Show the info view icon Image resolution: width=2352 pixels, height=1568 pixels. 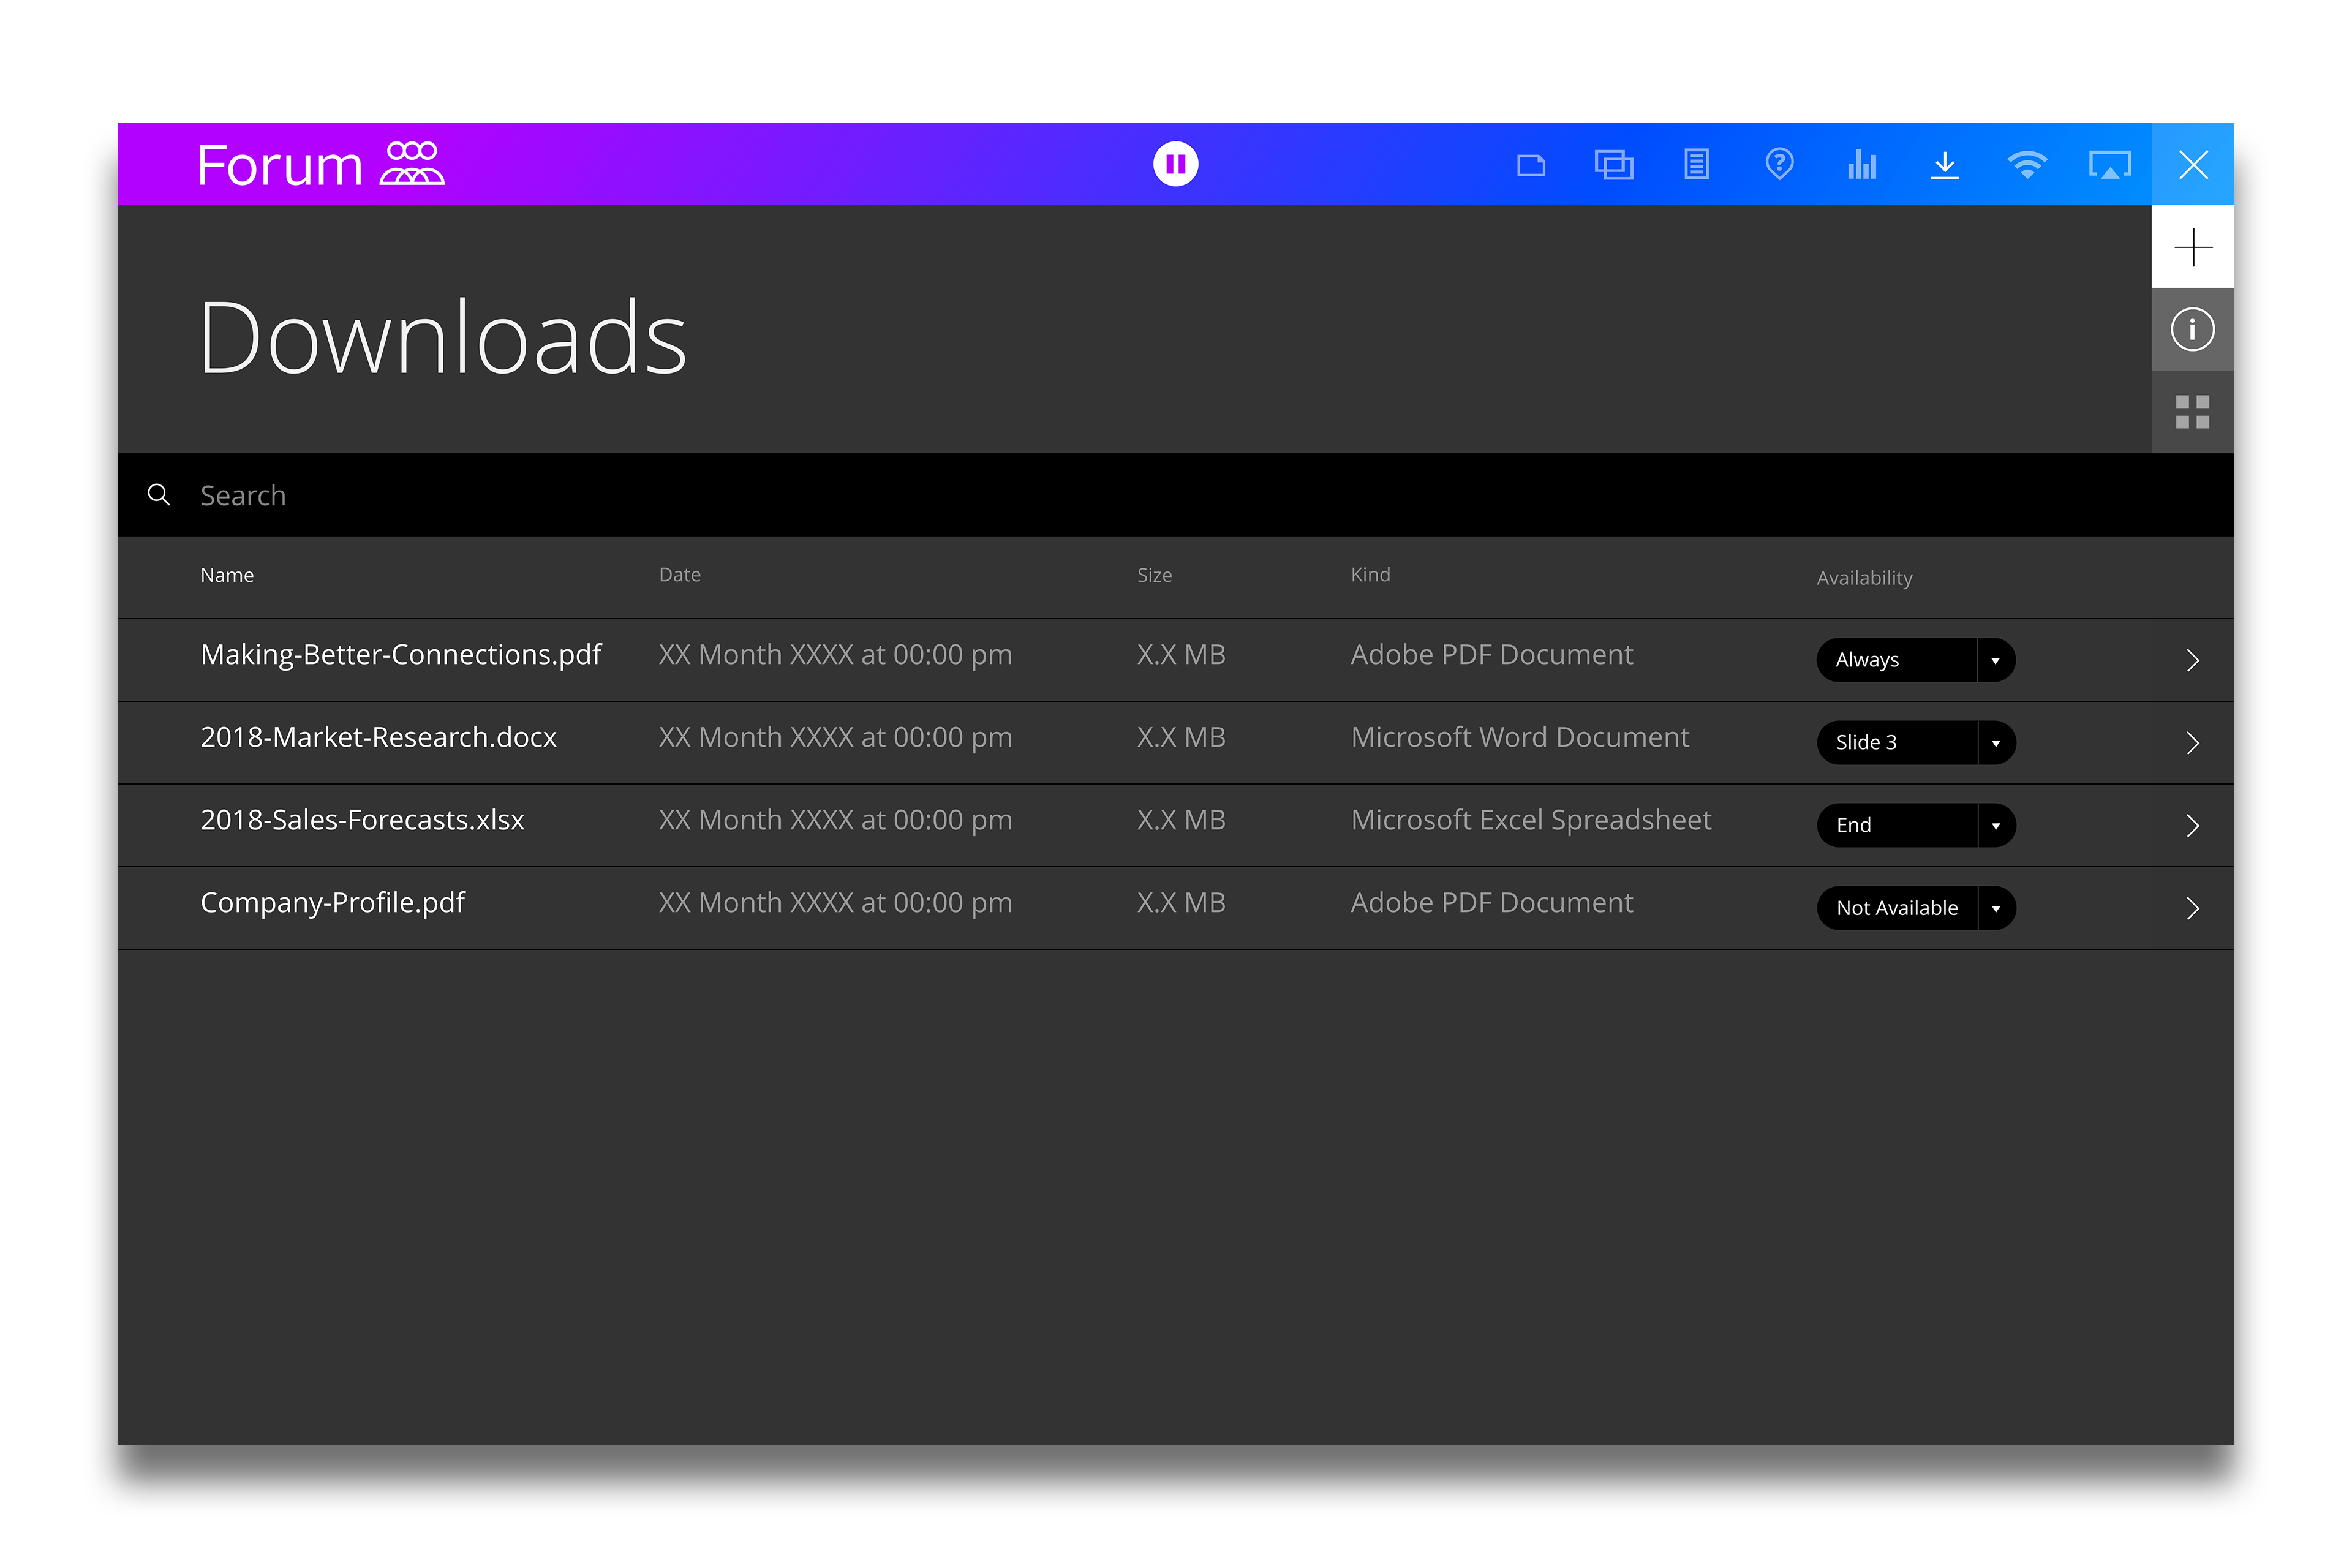[2192, 329]
